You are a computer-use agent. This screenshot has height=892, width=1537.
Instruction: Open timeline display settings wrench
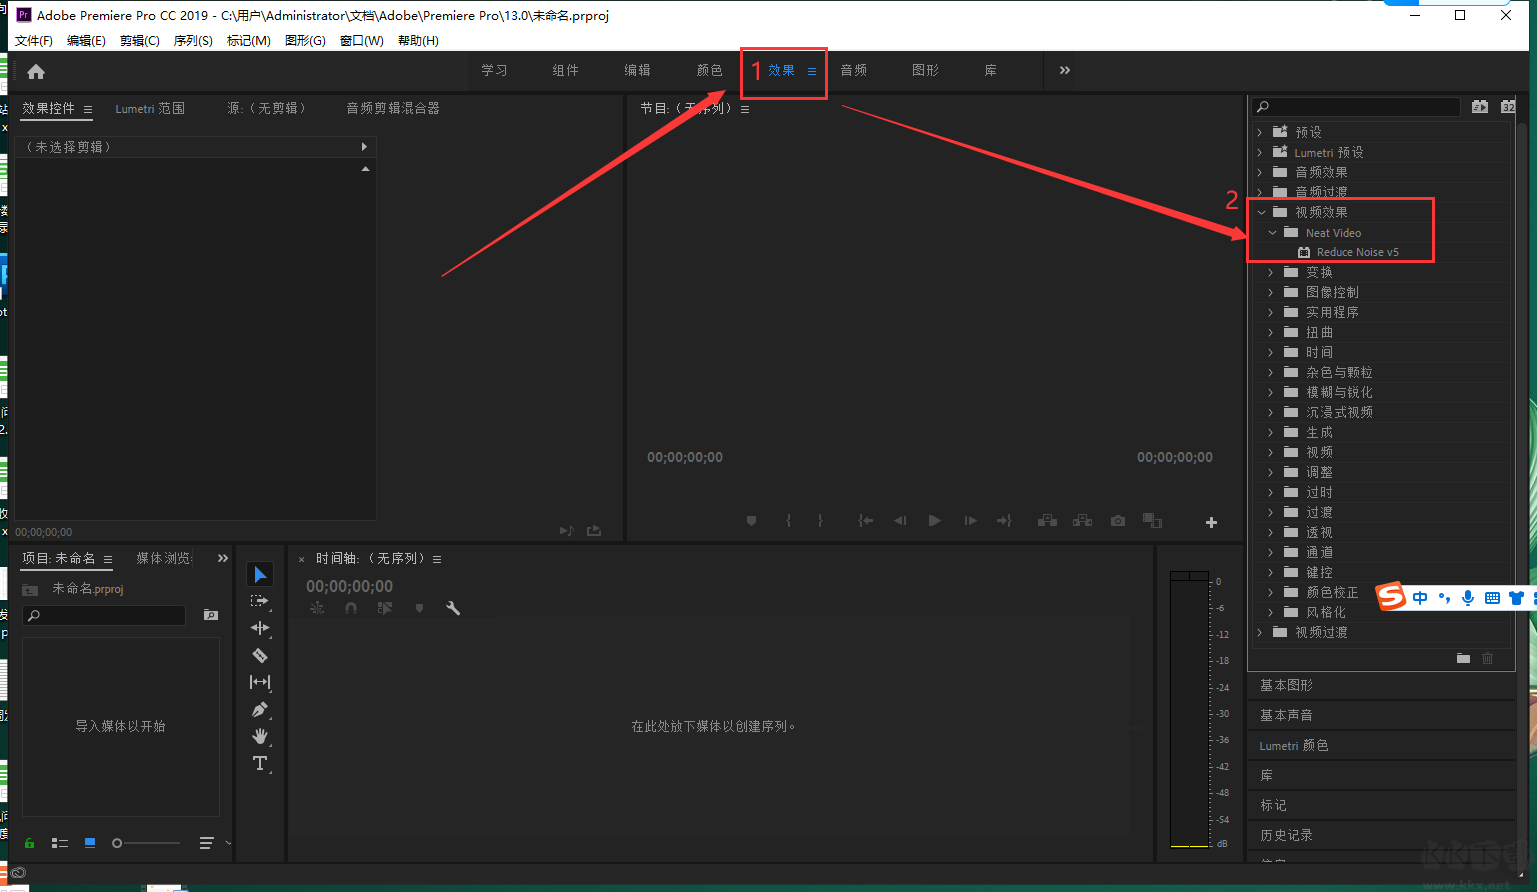tap(453, 608)
